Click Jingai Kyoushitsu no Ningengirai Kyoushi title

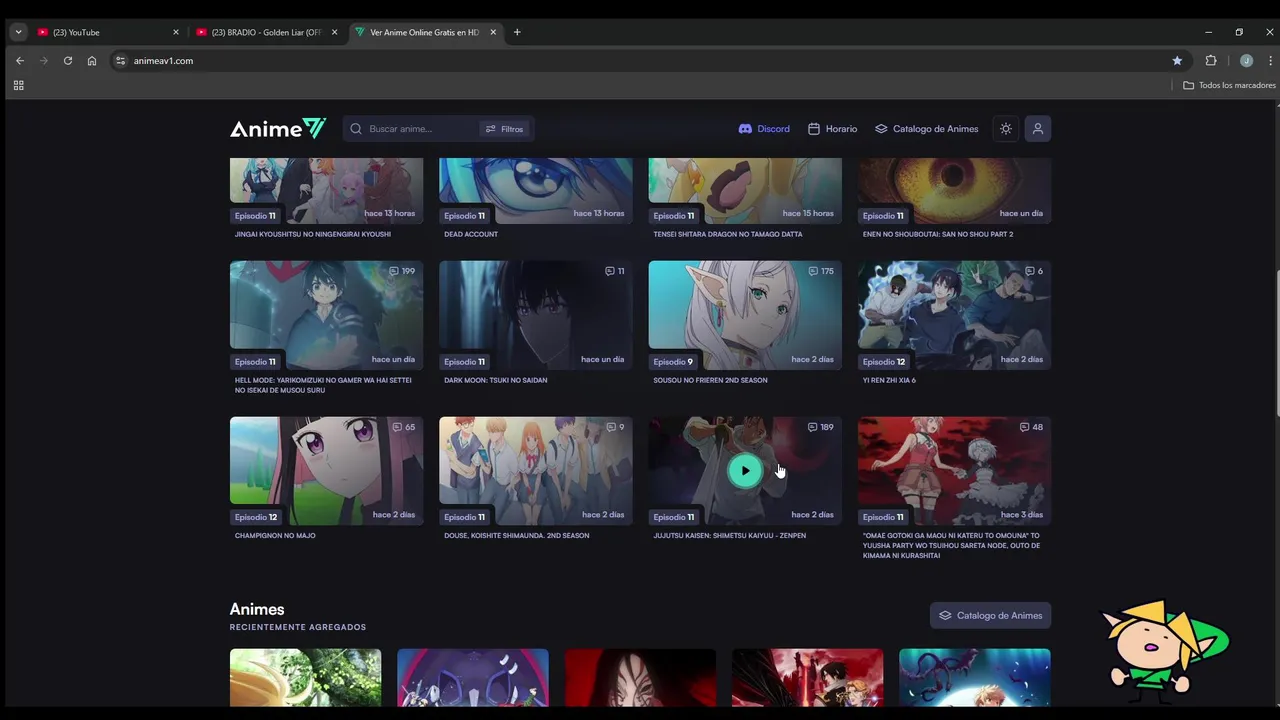(x=313, y=234)
